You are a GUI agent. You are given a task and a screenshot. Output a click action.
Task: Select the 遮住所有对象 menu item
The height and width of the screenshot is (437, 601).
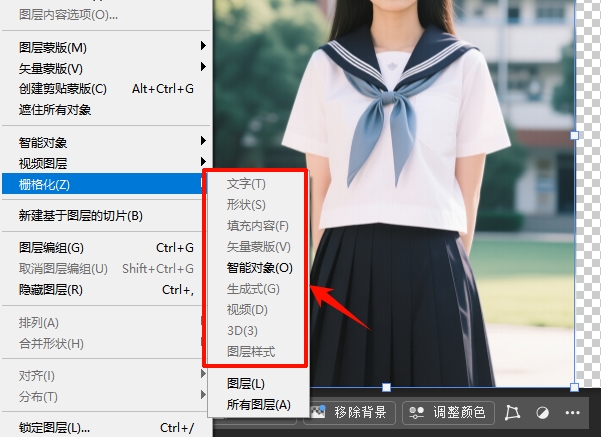click(x=106, y=110)
